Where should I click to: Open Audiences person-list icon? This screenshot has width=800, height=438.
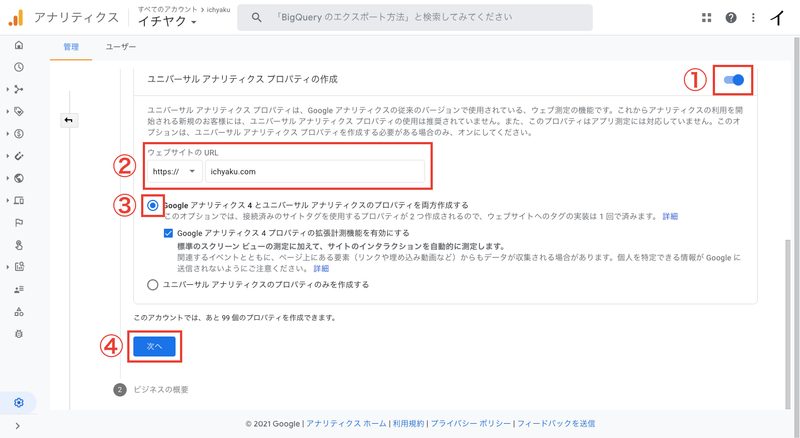pyautogui.click(x=19, y=289)
